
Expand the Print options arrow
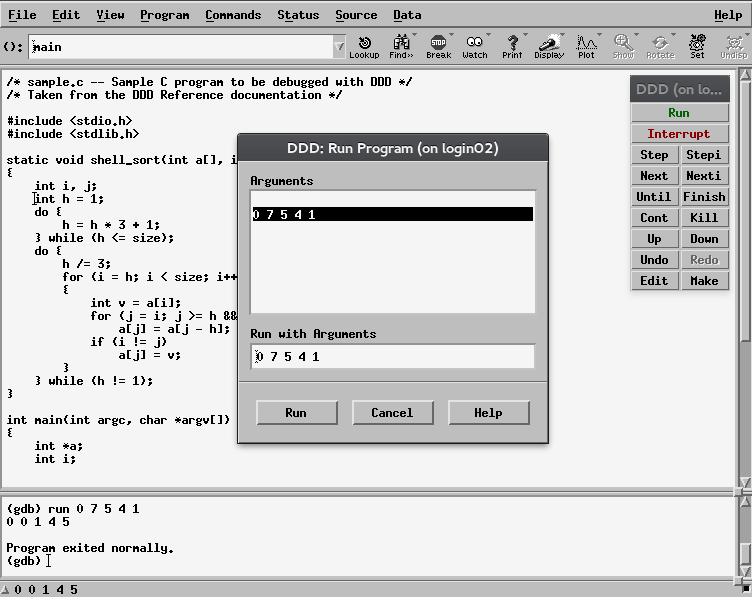525,35
